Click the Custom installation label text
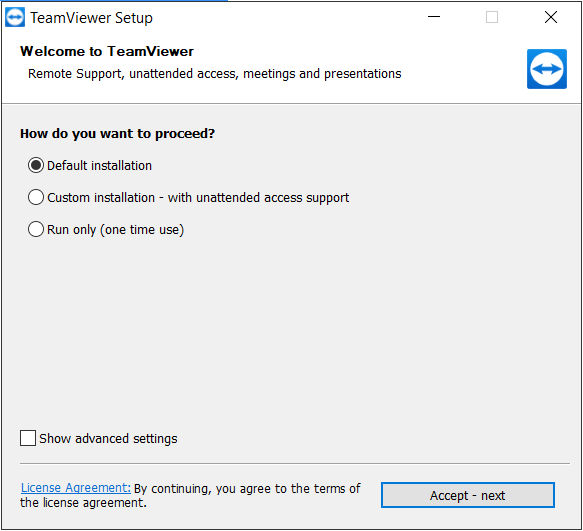Viewport: 583px width, 531px height. tap(198, 197)
